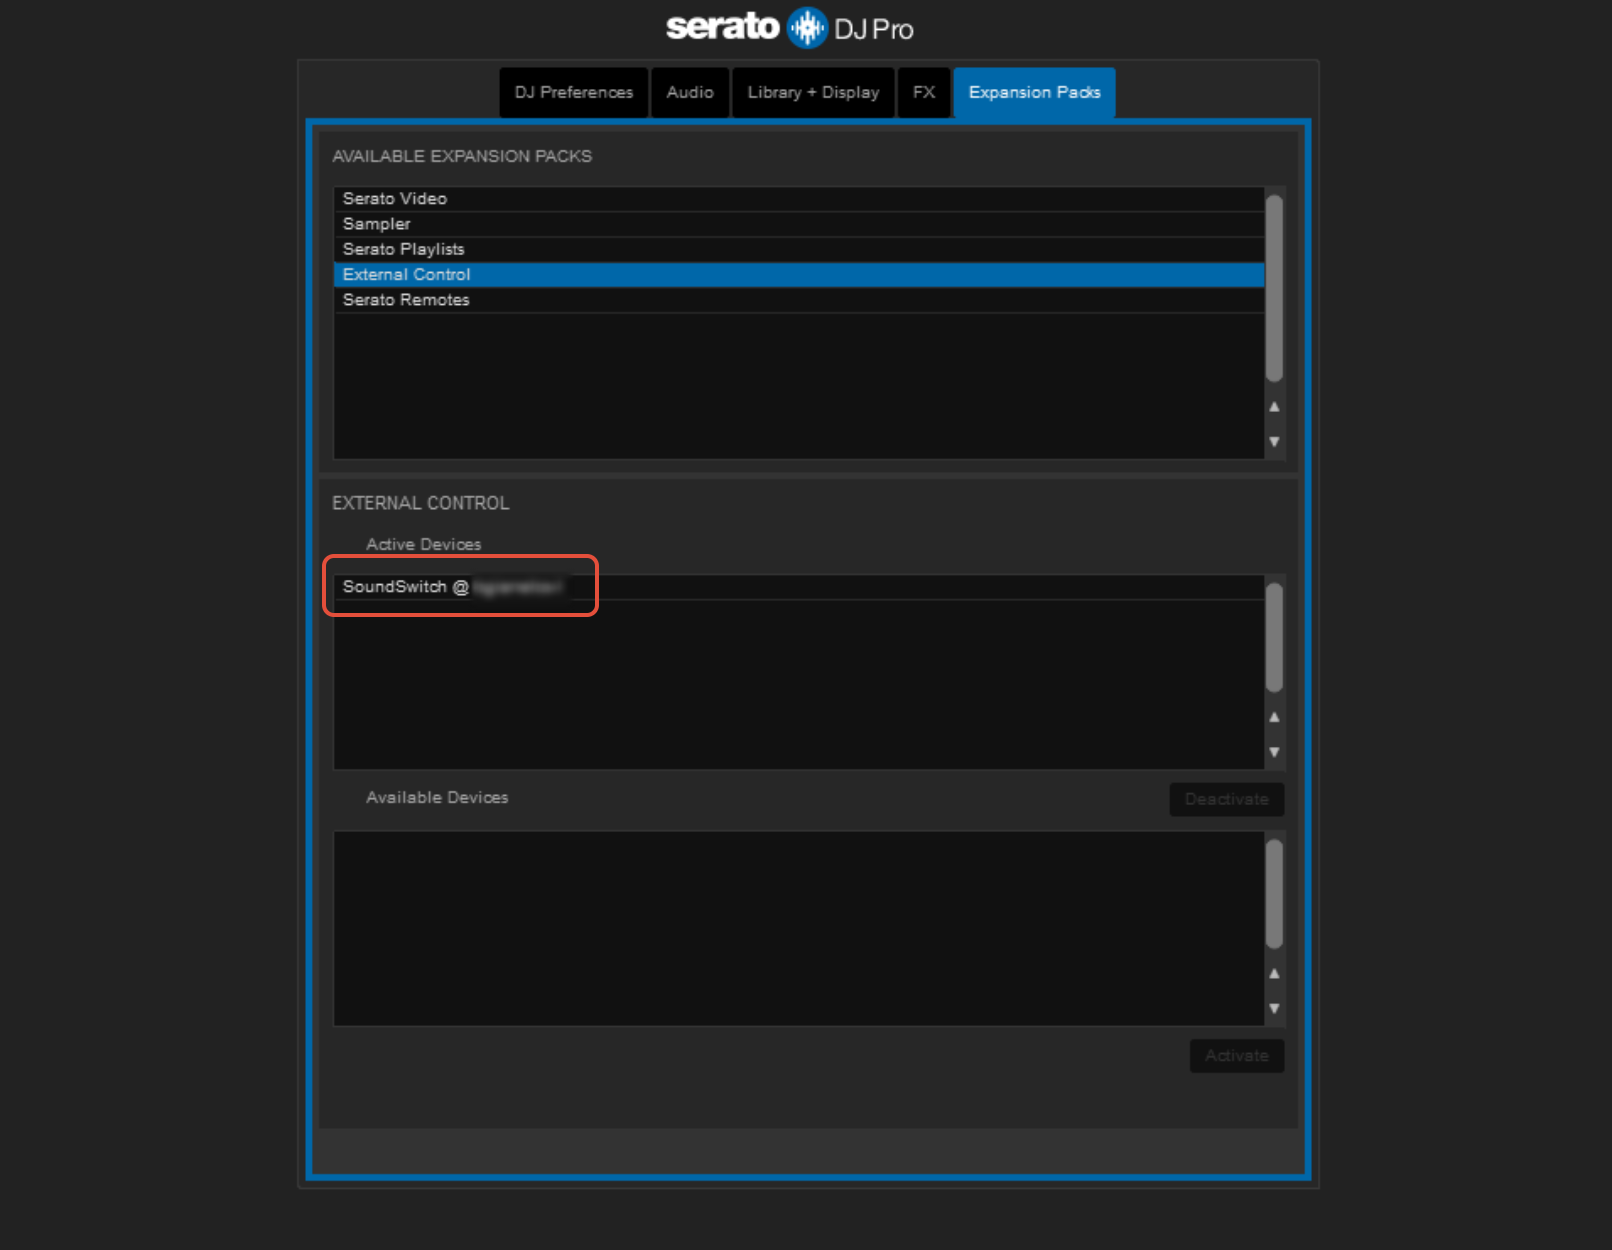Open the DJ Preferences tab
The image size is (1612, 1250).
point(574,92)
